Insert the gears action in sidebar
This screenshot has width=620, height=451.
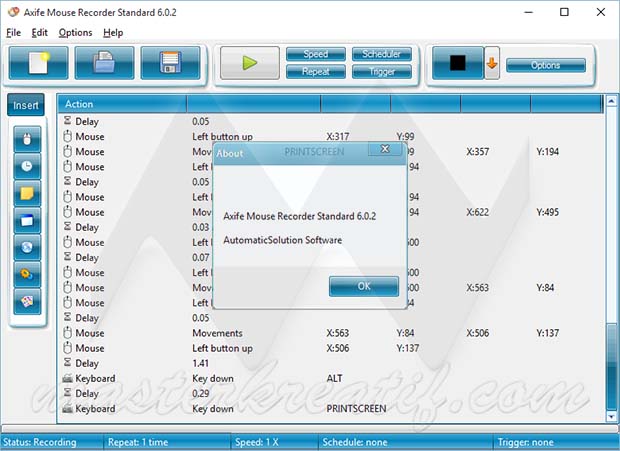27,274
